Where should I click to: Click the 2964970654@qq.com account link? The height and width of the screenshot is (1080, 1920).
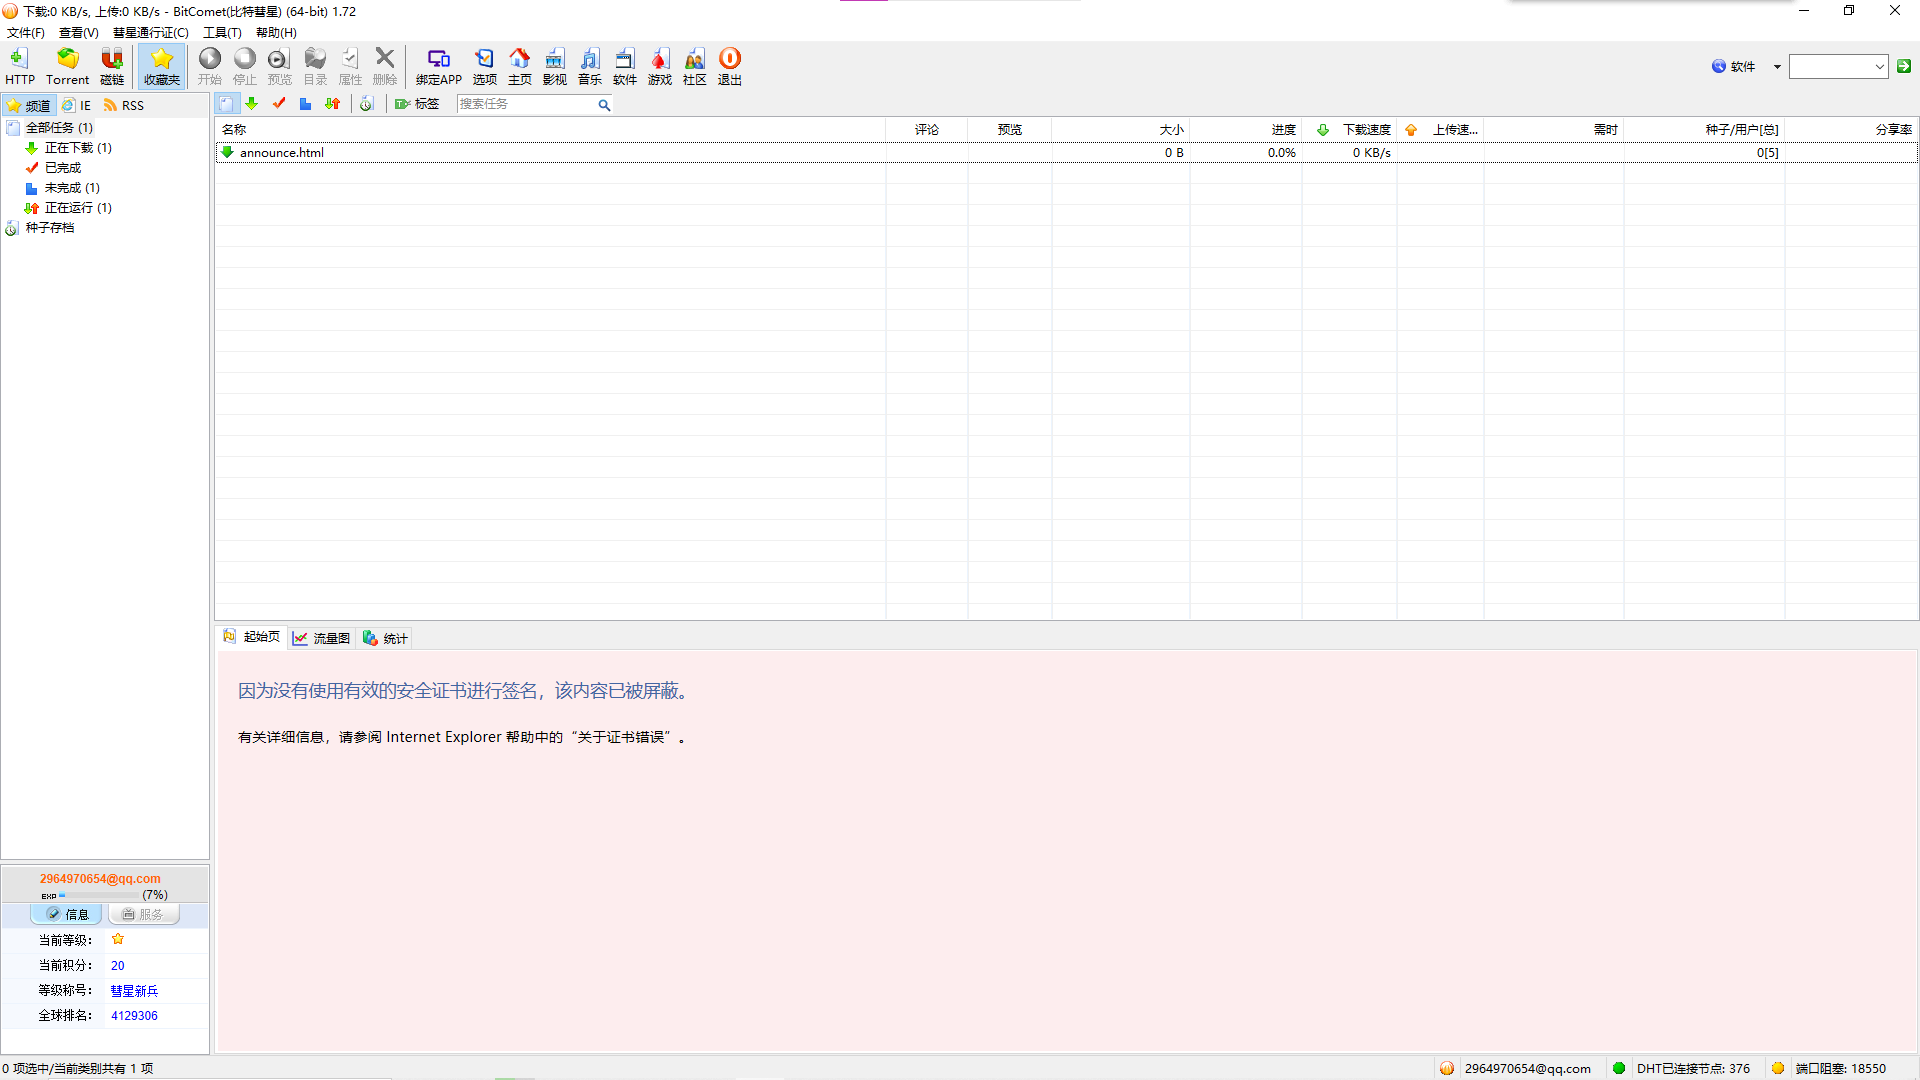pos(100,879)
